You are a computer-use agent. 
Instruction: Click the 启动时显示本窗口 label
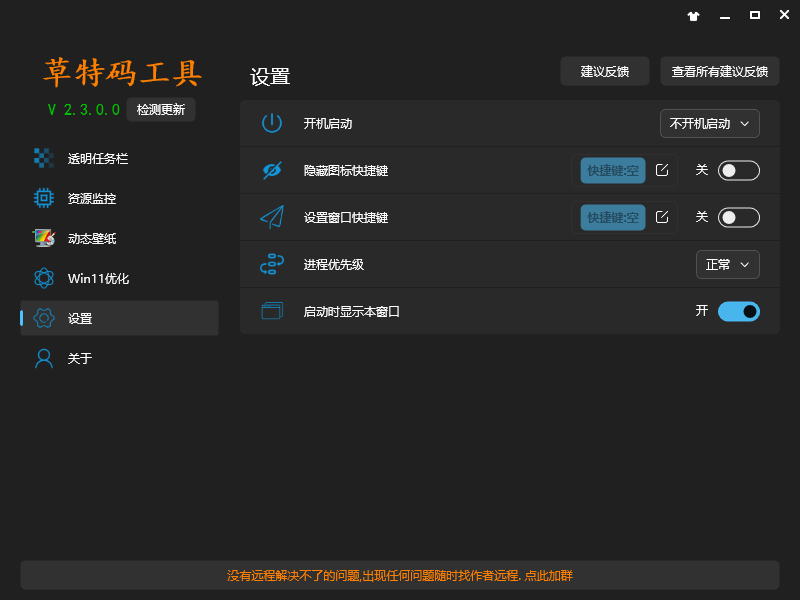pos(352,311)
